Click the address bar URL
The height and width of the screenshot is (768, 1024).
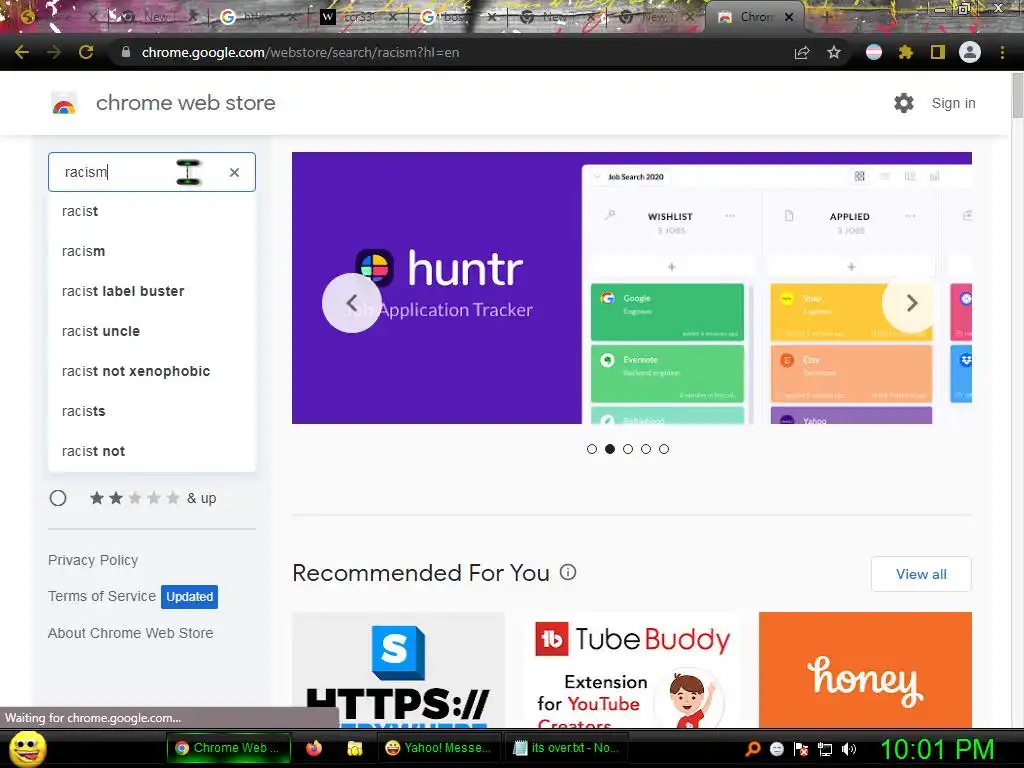tap(300, 52)
